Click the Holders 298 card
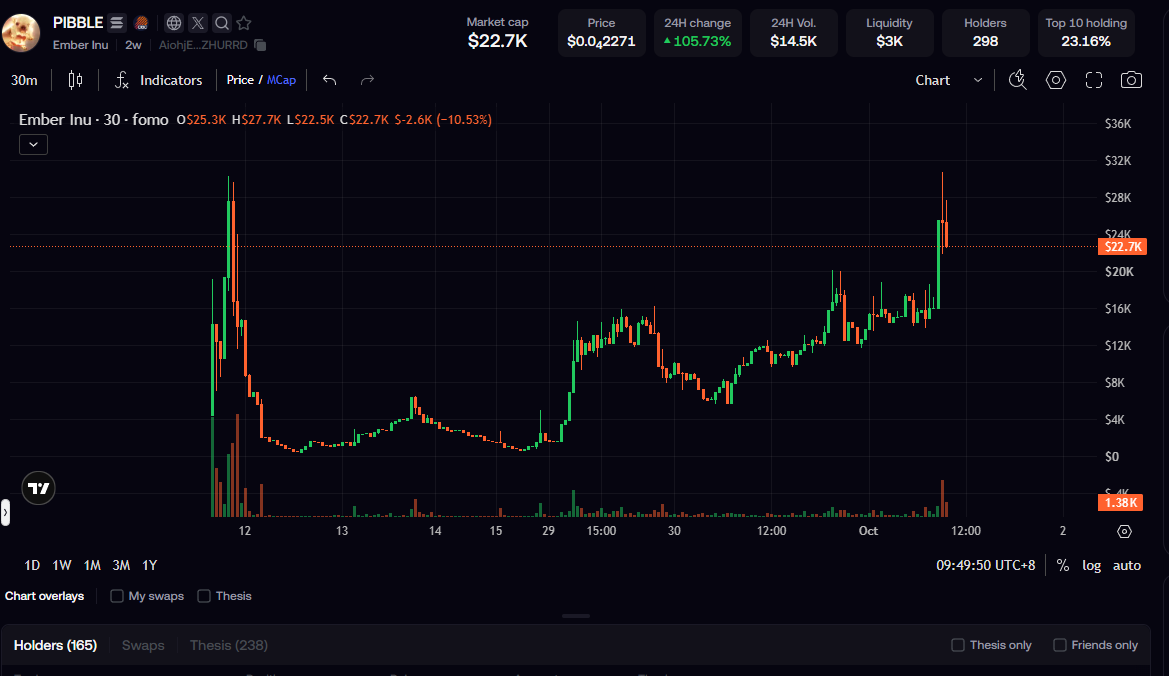This screenshot has width=1169, height=676. tap(986, 33)
